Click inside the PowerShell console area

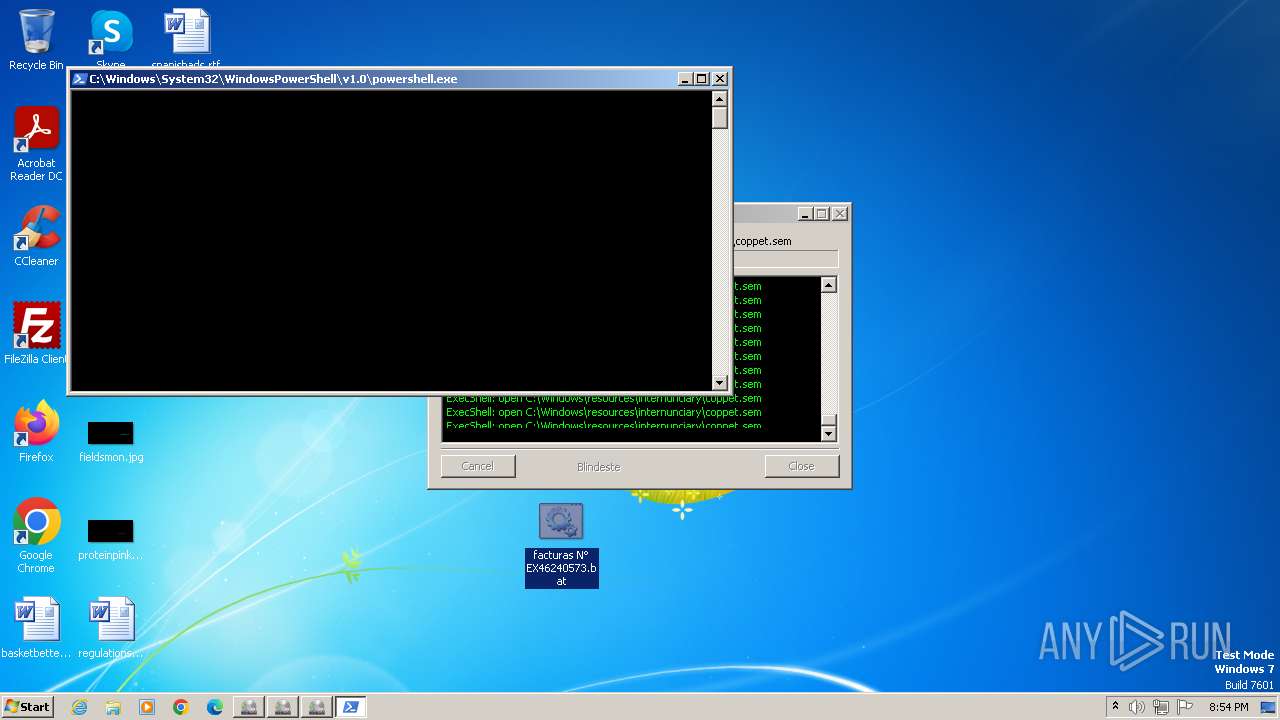(390, 240)
